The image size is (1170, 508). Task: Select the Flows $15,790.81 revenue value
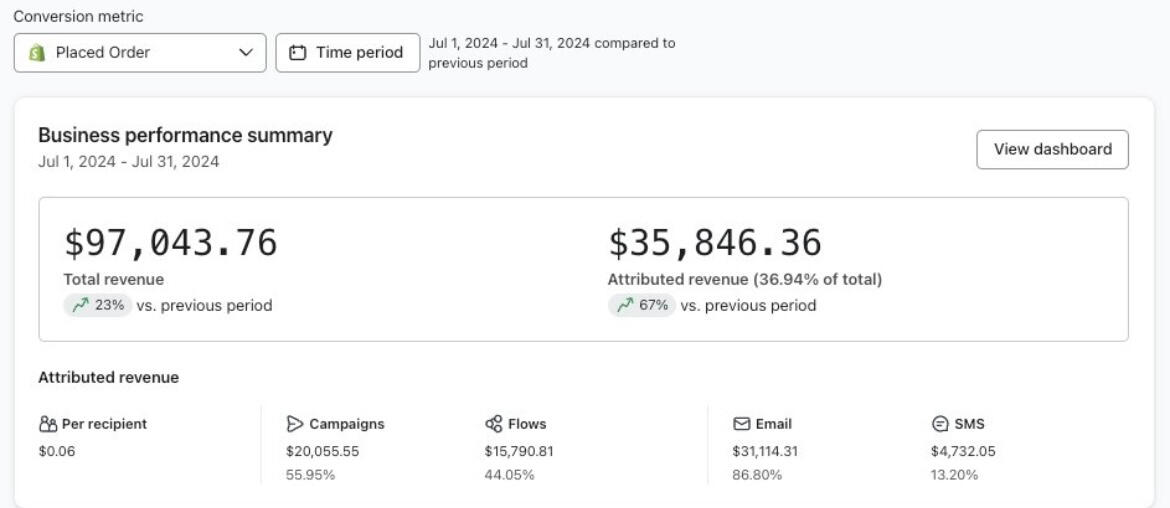tap(519, 451)
